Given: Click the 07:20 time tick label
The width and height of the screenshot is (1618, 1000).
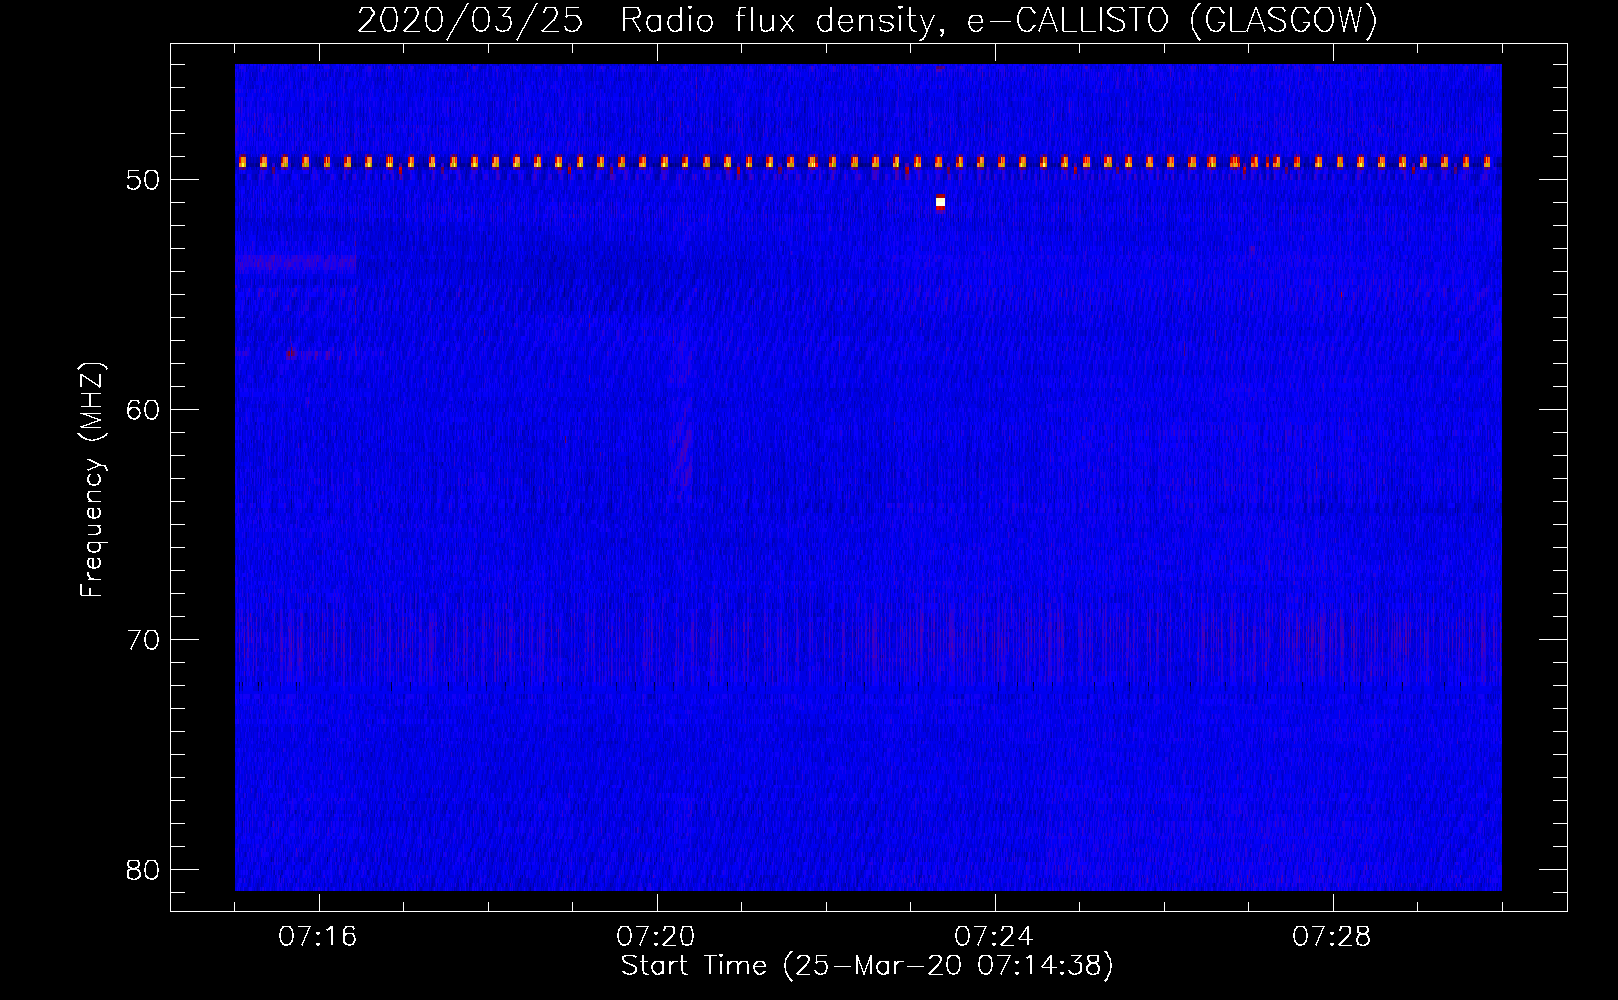Looking at the screenshot, I should point(657,937).
